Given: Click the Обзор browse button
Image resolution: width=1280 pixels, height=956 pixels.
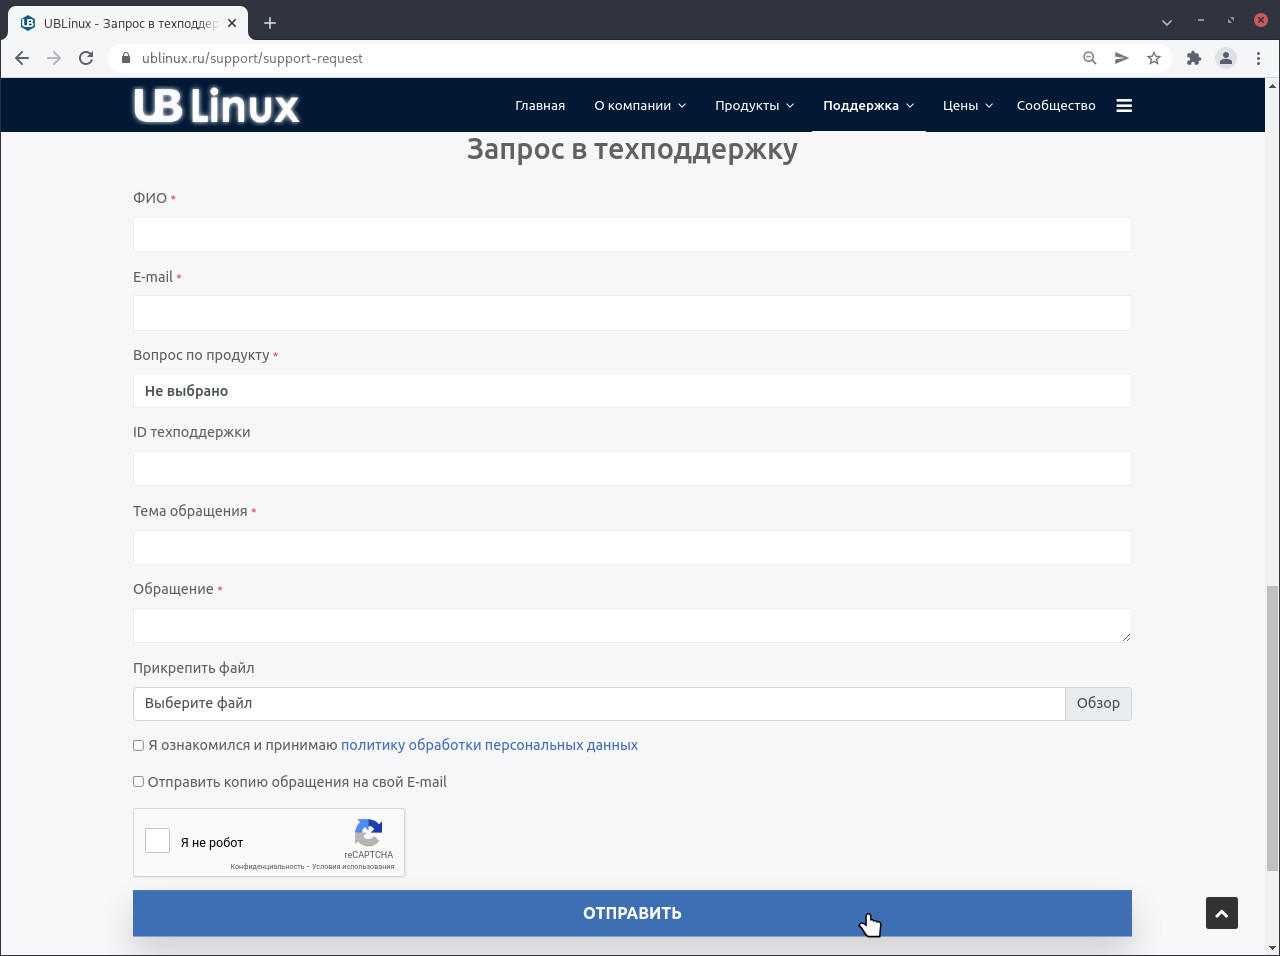Looking at the screenshot, I should coord(1098,703).
